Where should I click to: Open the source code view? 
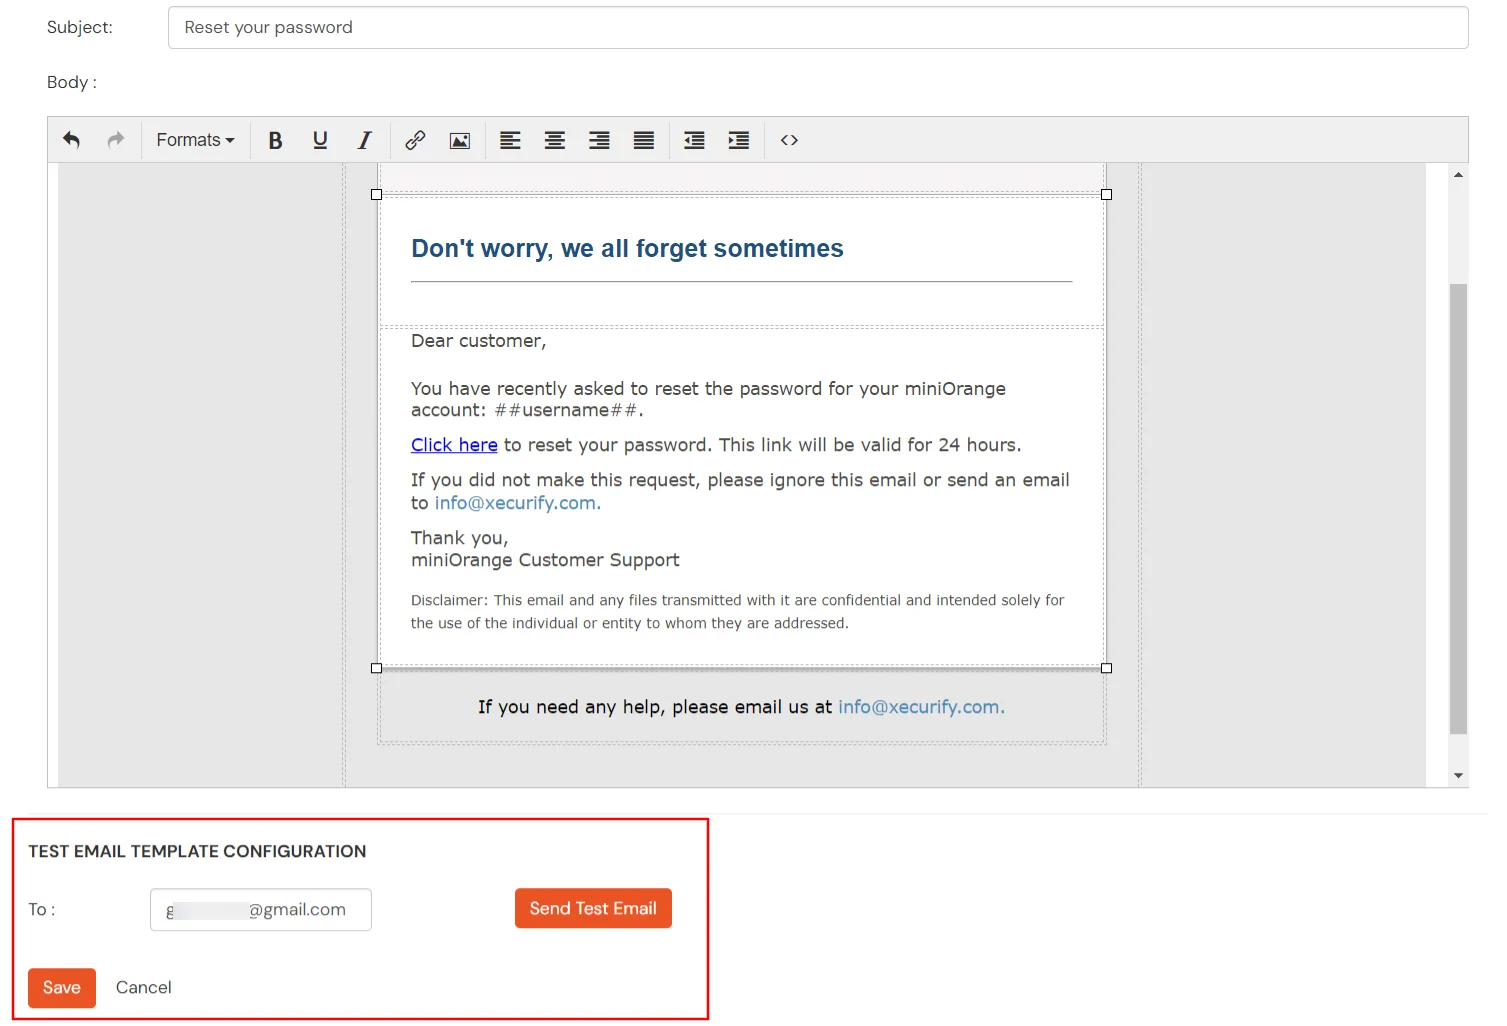point(788,140)
